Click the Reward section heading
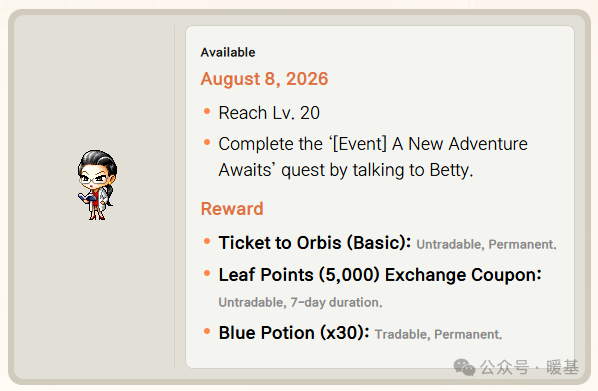598x391 pixels. tap(232, 209)
